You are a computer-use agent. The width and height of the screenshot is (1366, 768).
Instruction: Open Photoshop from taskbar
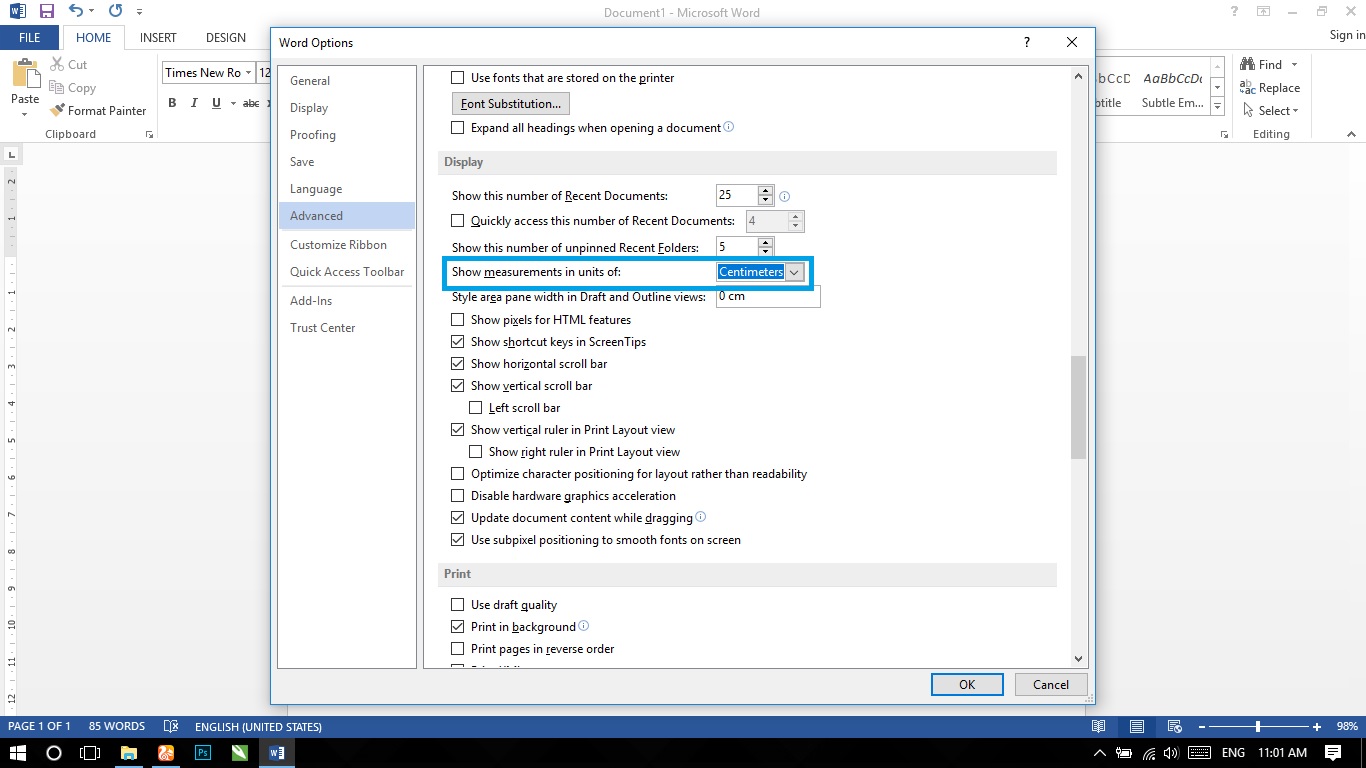click(x=203, y=753)
